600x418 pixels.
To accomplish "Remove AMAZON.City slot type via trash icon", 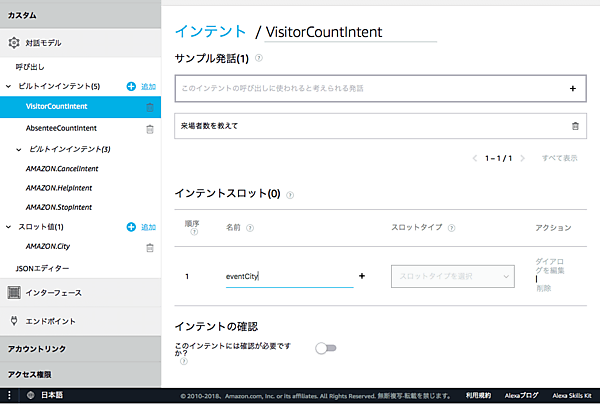I will tap(150, 247).
